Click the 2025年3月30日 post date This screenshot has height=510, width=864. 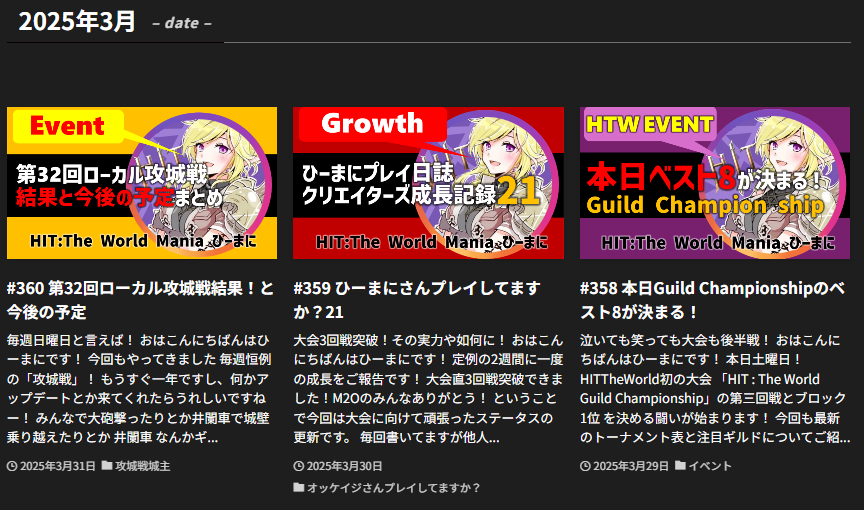[x=345, y=466]
